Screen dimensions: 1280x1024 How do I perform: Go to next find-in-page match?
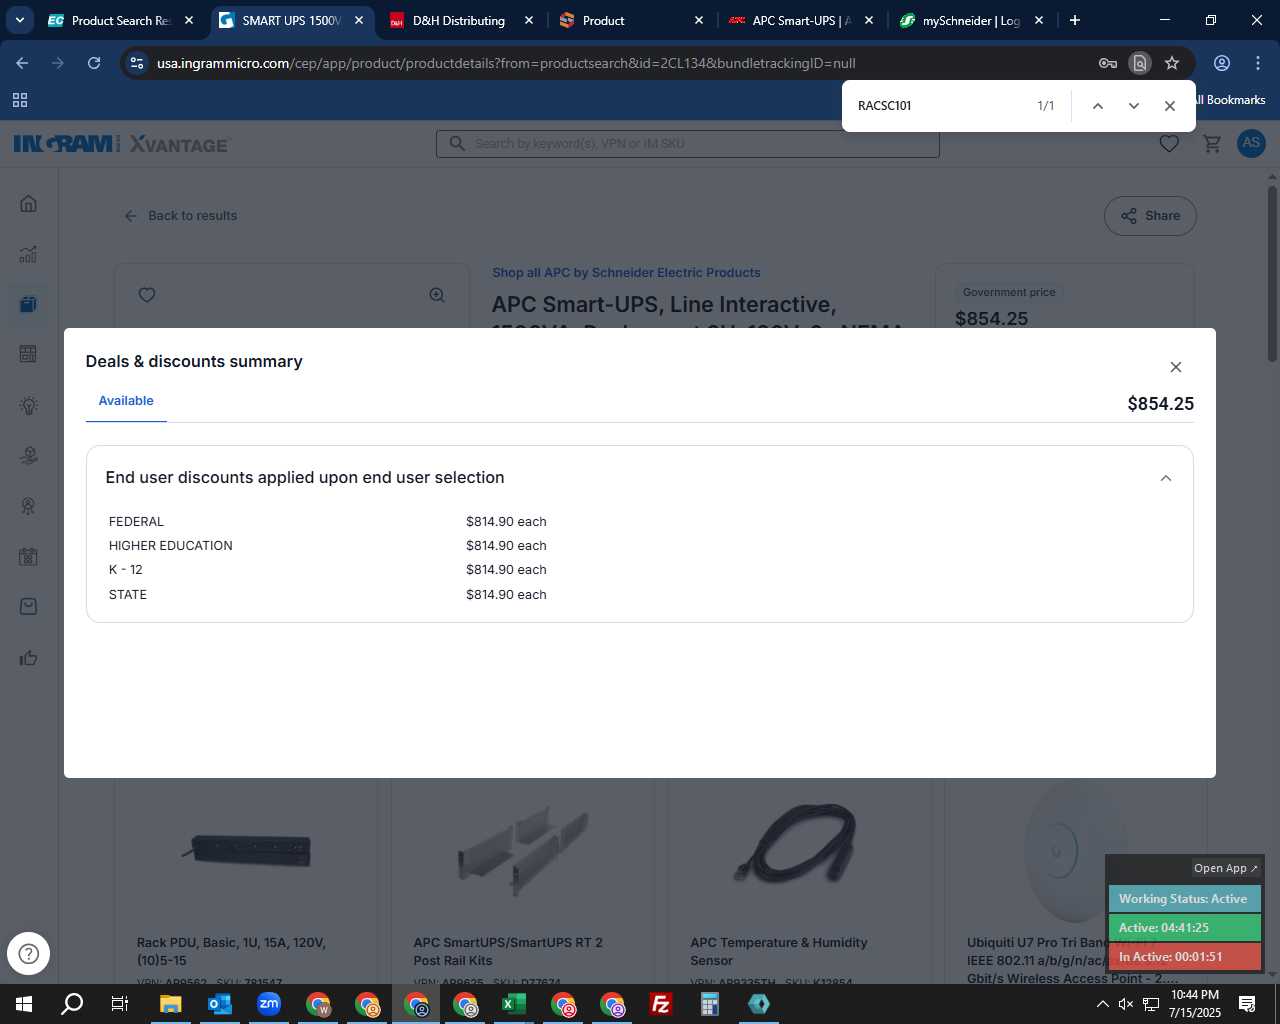(1133, 106)
